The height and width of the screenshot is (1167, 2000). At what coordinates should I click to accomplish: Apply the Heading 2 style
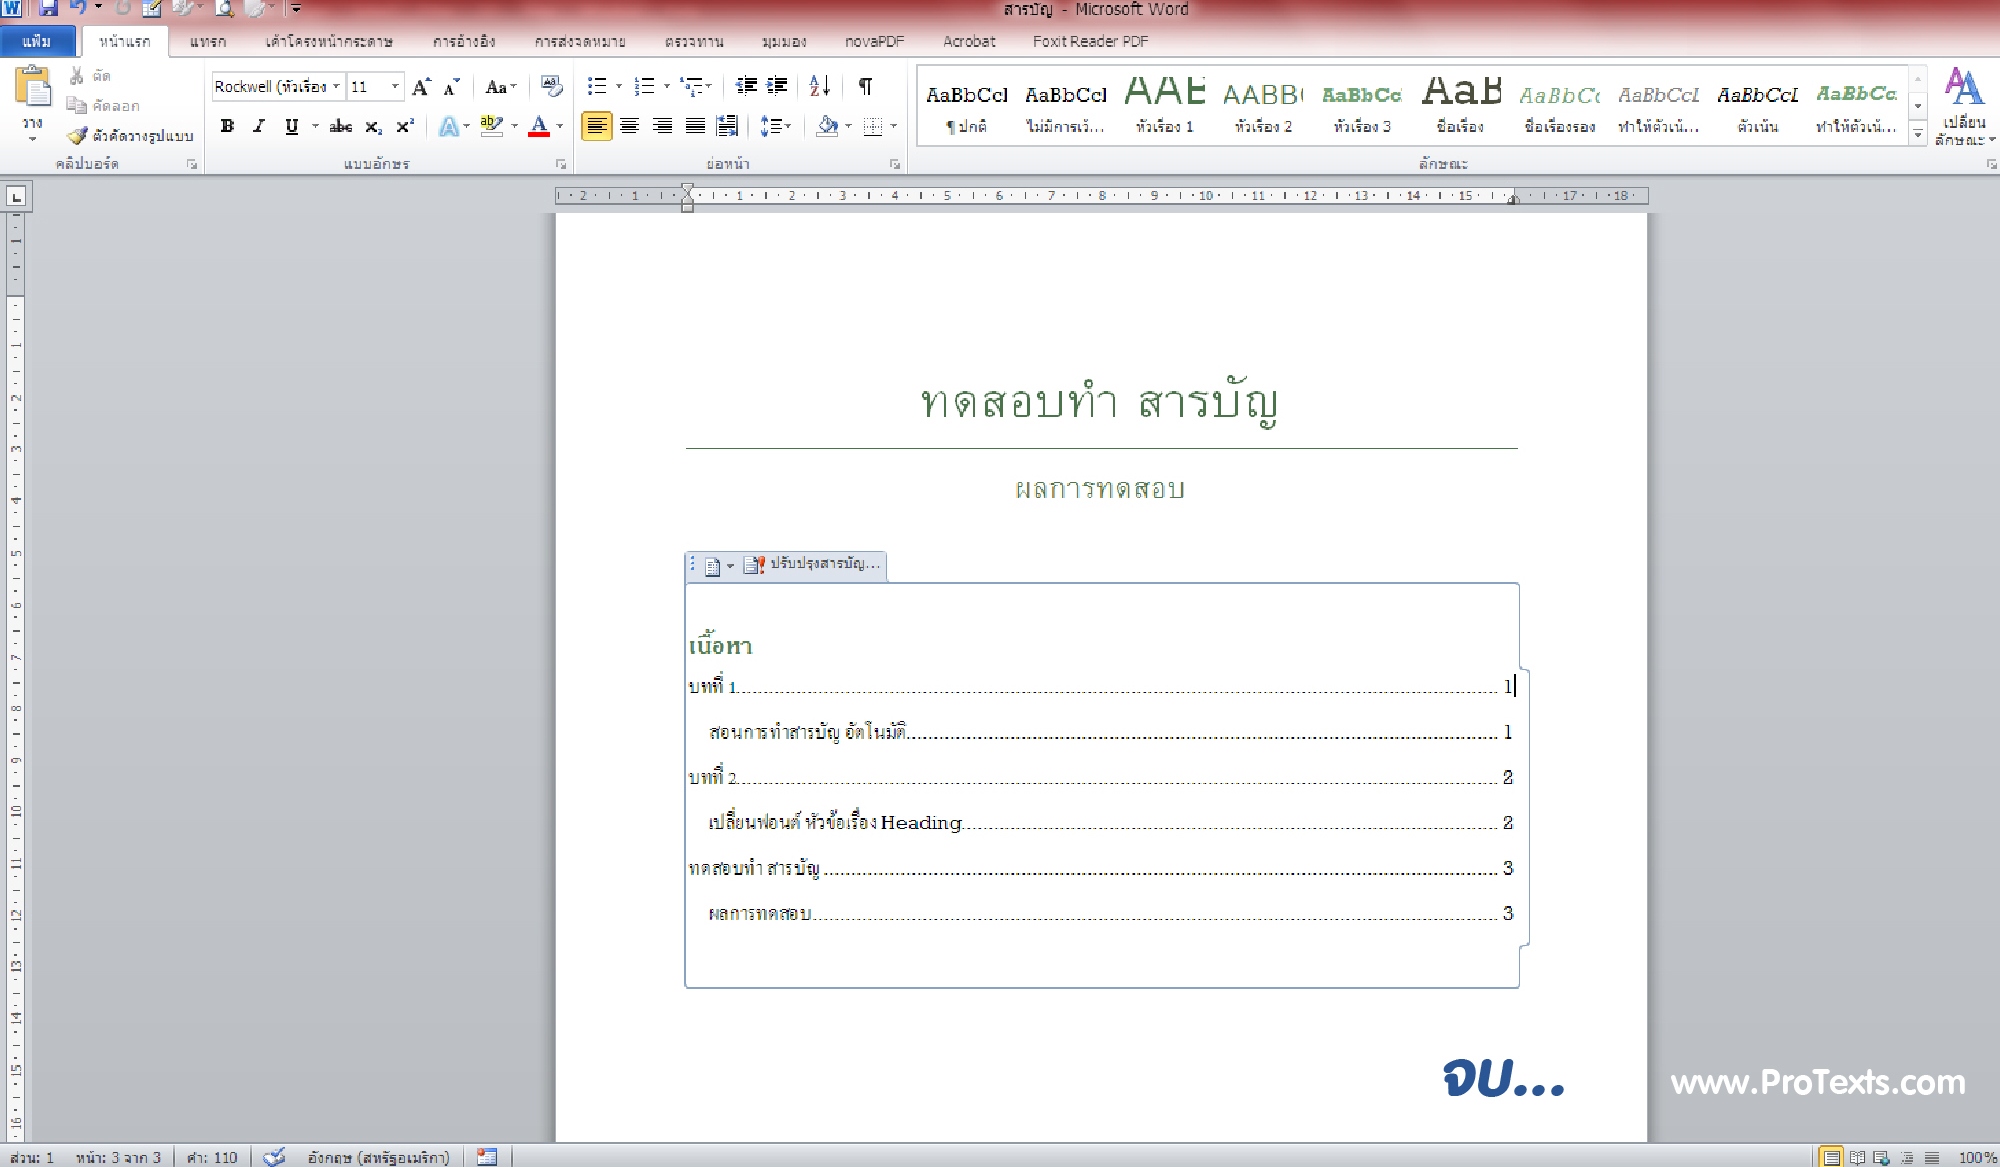click(1263, 106)
